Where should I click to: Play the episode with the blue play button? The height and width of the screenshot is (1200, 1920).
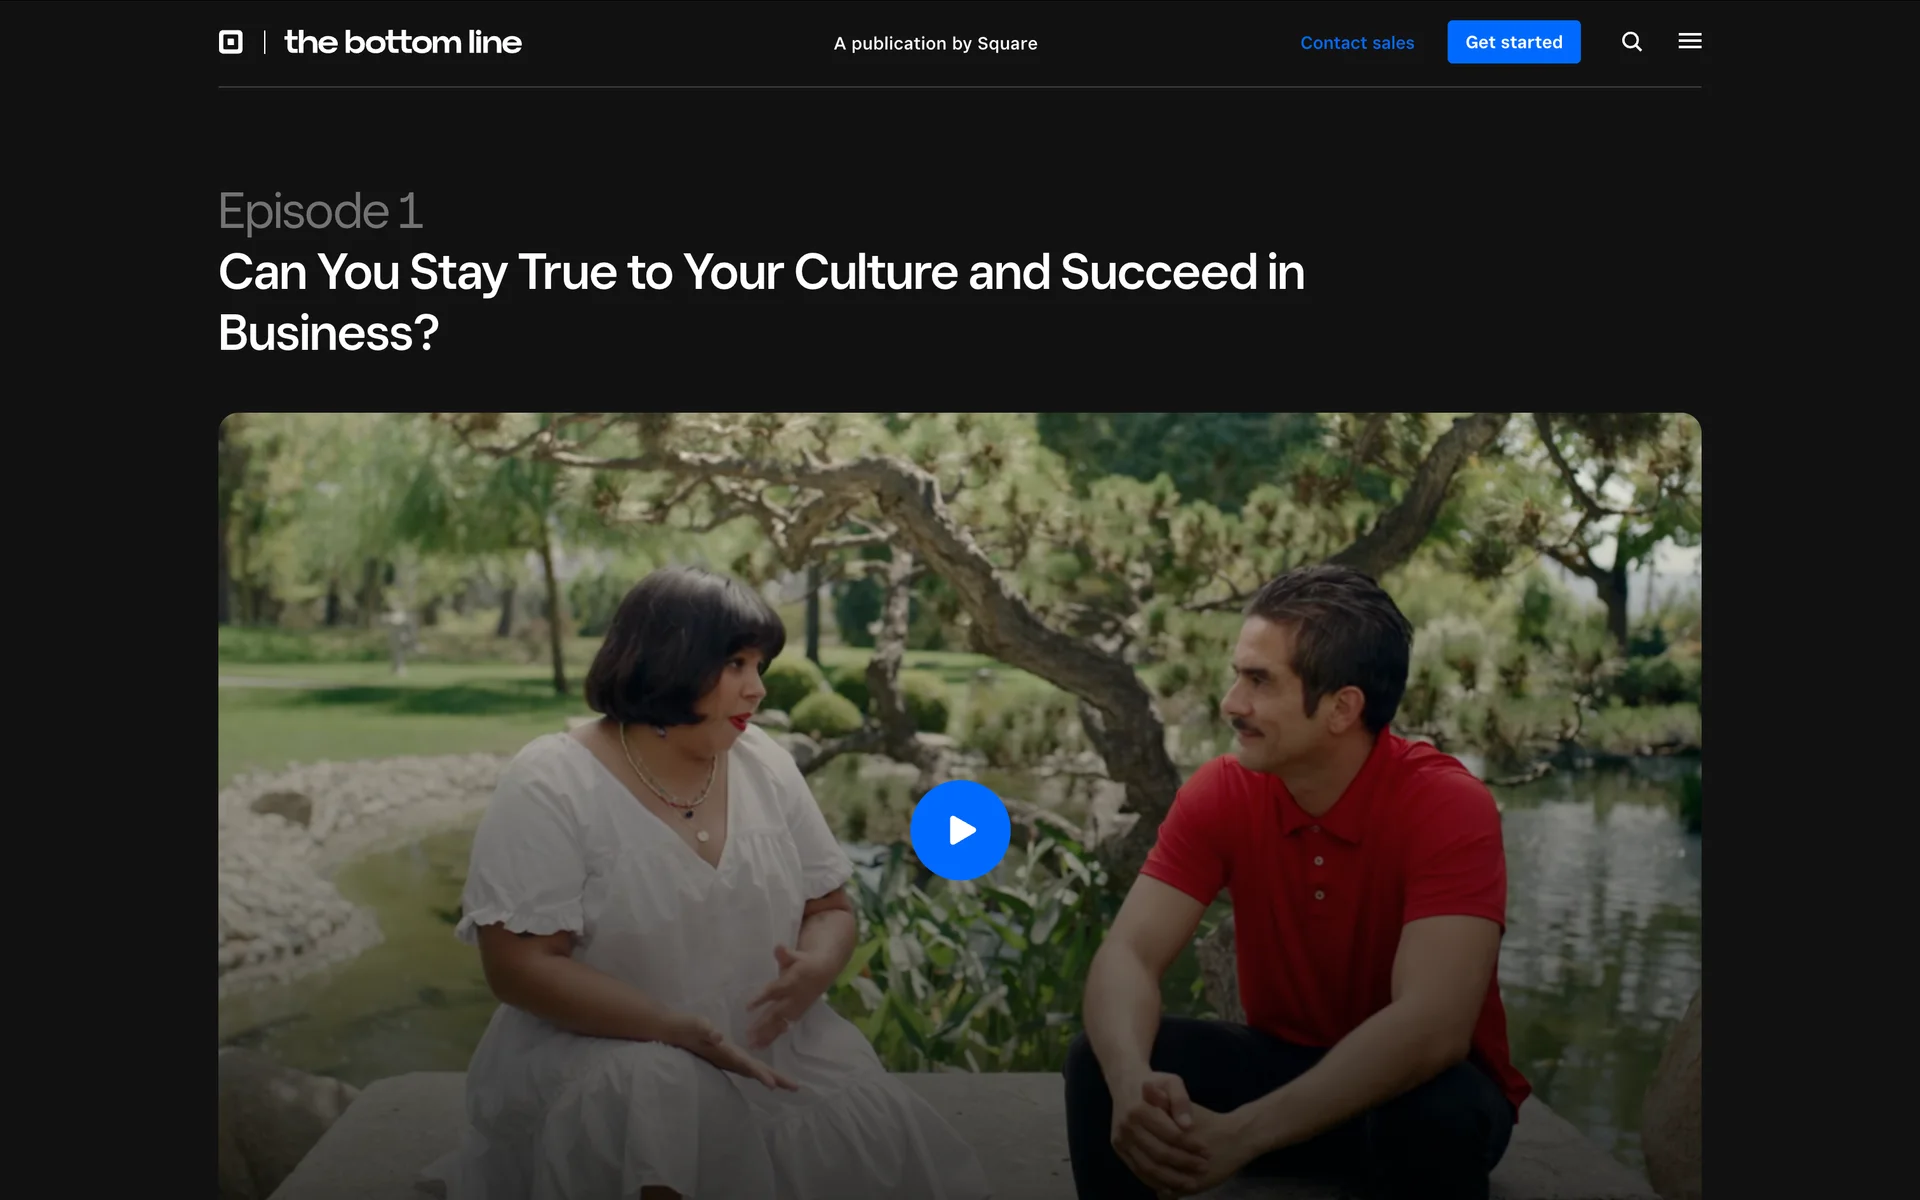click(960, 830)
